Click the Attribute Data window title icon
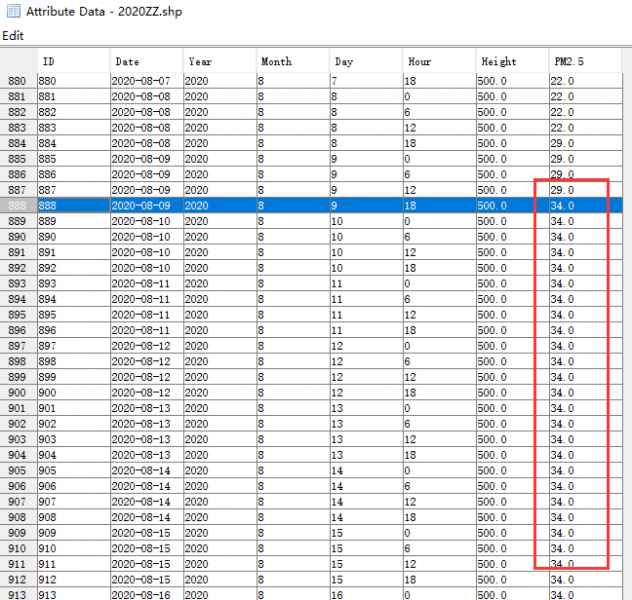Image resolution: width=632 pixels, height=600 pixels. pyautogui.click(x=14, y=11)
